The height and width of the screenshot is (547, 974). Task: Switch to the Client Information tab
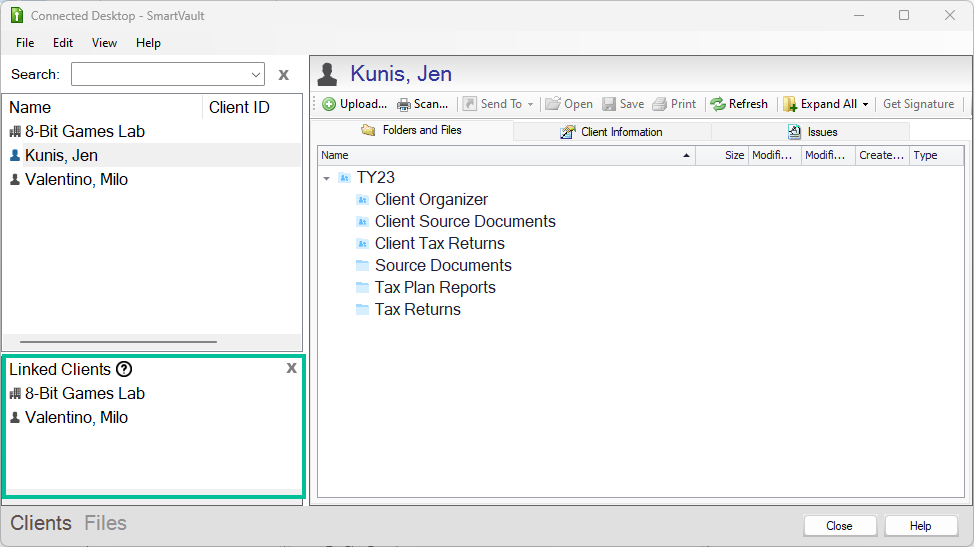[612, 132]
